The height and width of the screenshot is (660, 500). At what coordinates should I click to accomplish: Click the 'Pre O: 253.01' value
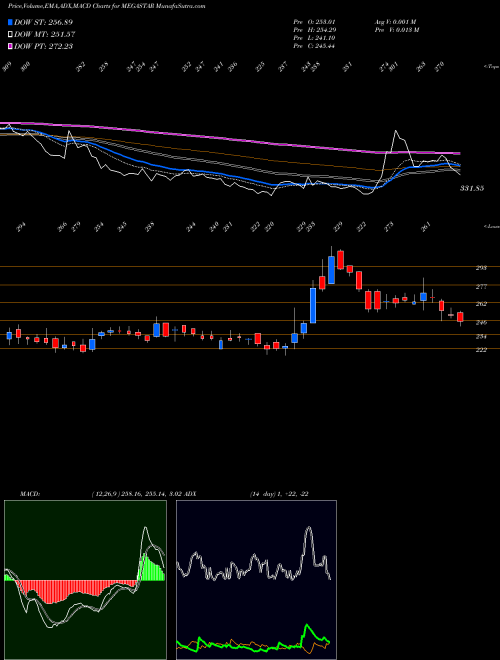(314, 21)
